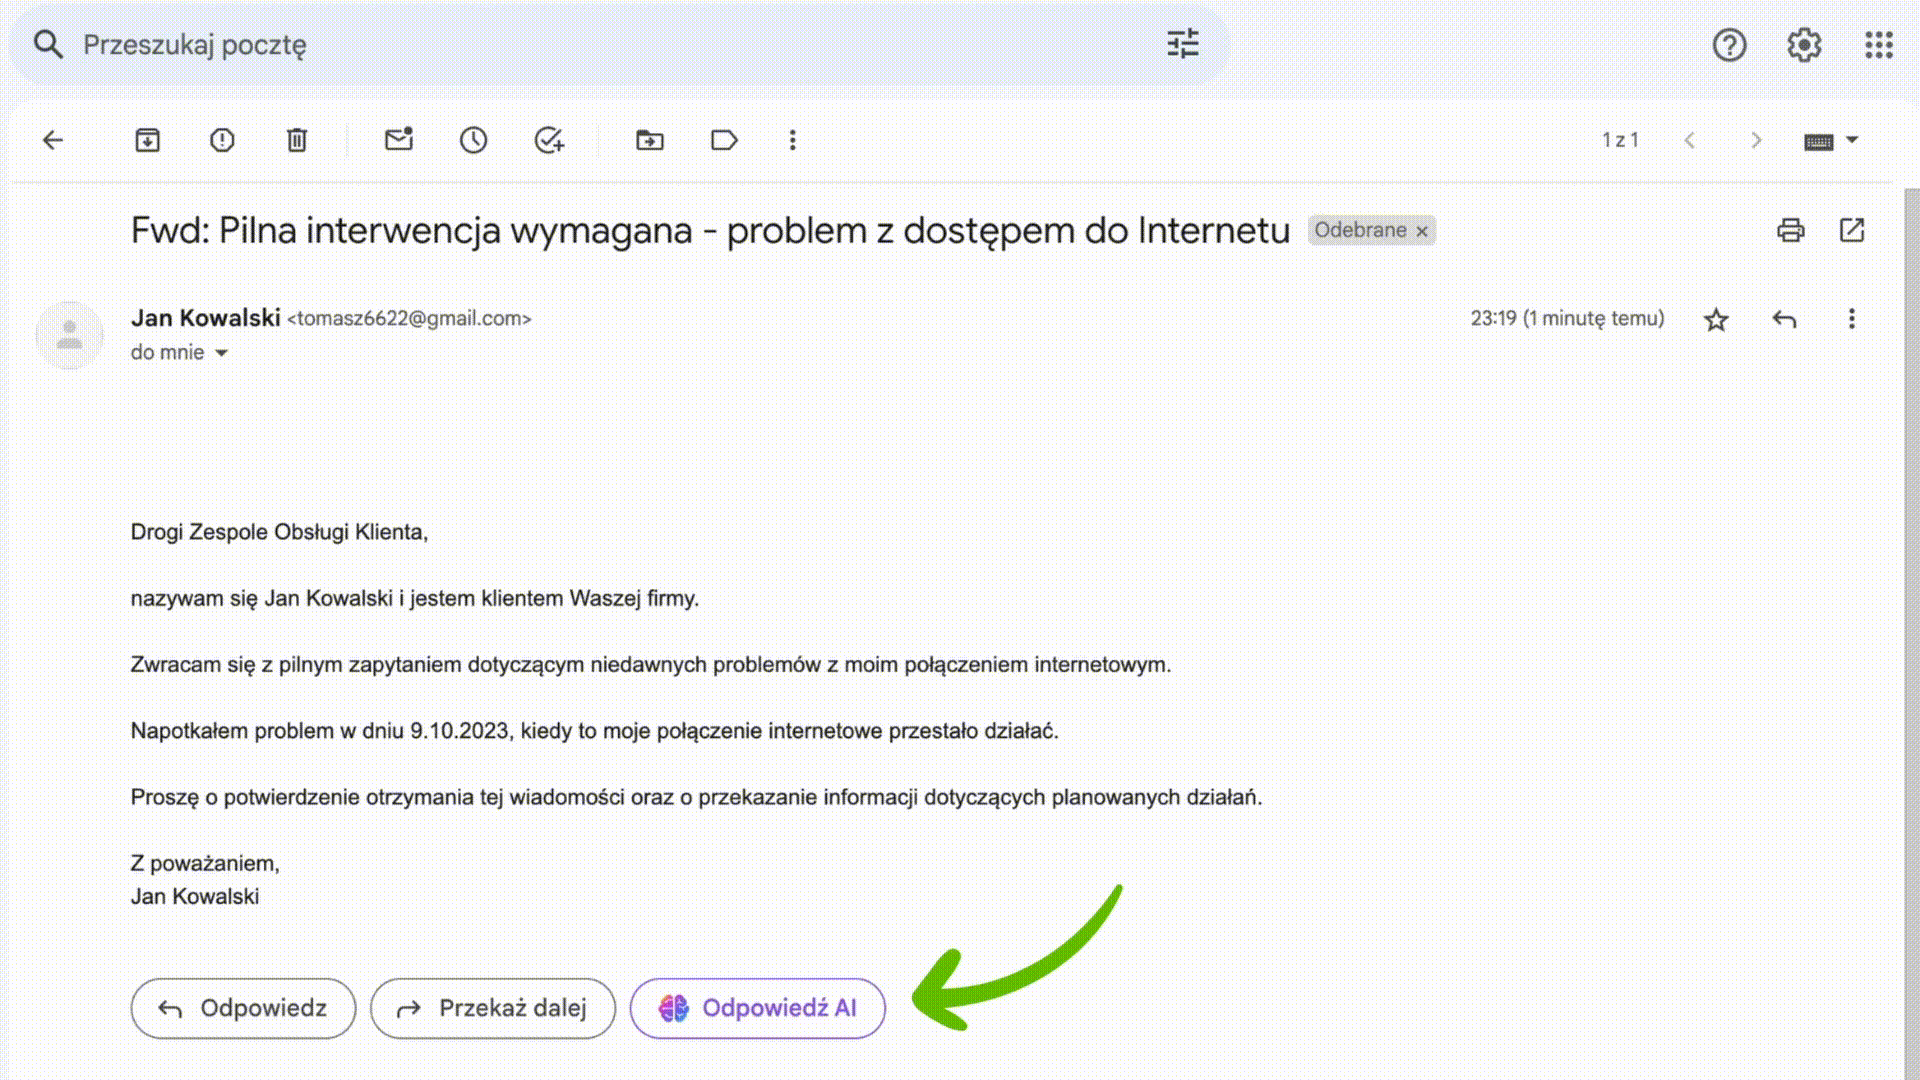Viewport: 1920px width, 1080px height.
Task: Click the Odpowiedź AI button
Action: tap(758, 1008)
